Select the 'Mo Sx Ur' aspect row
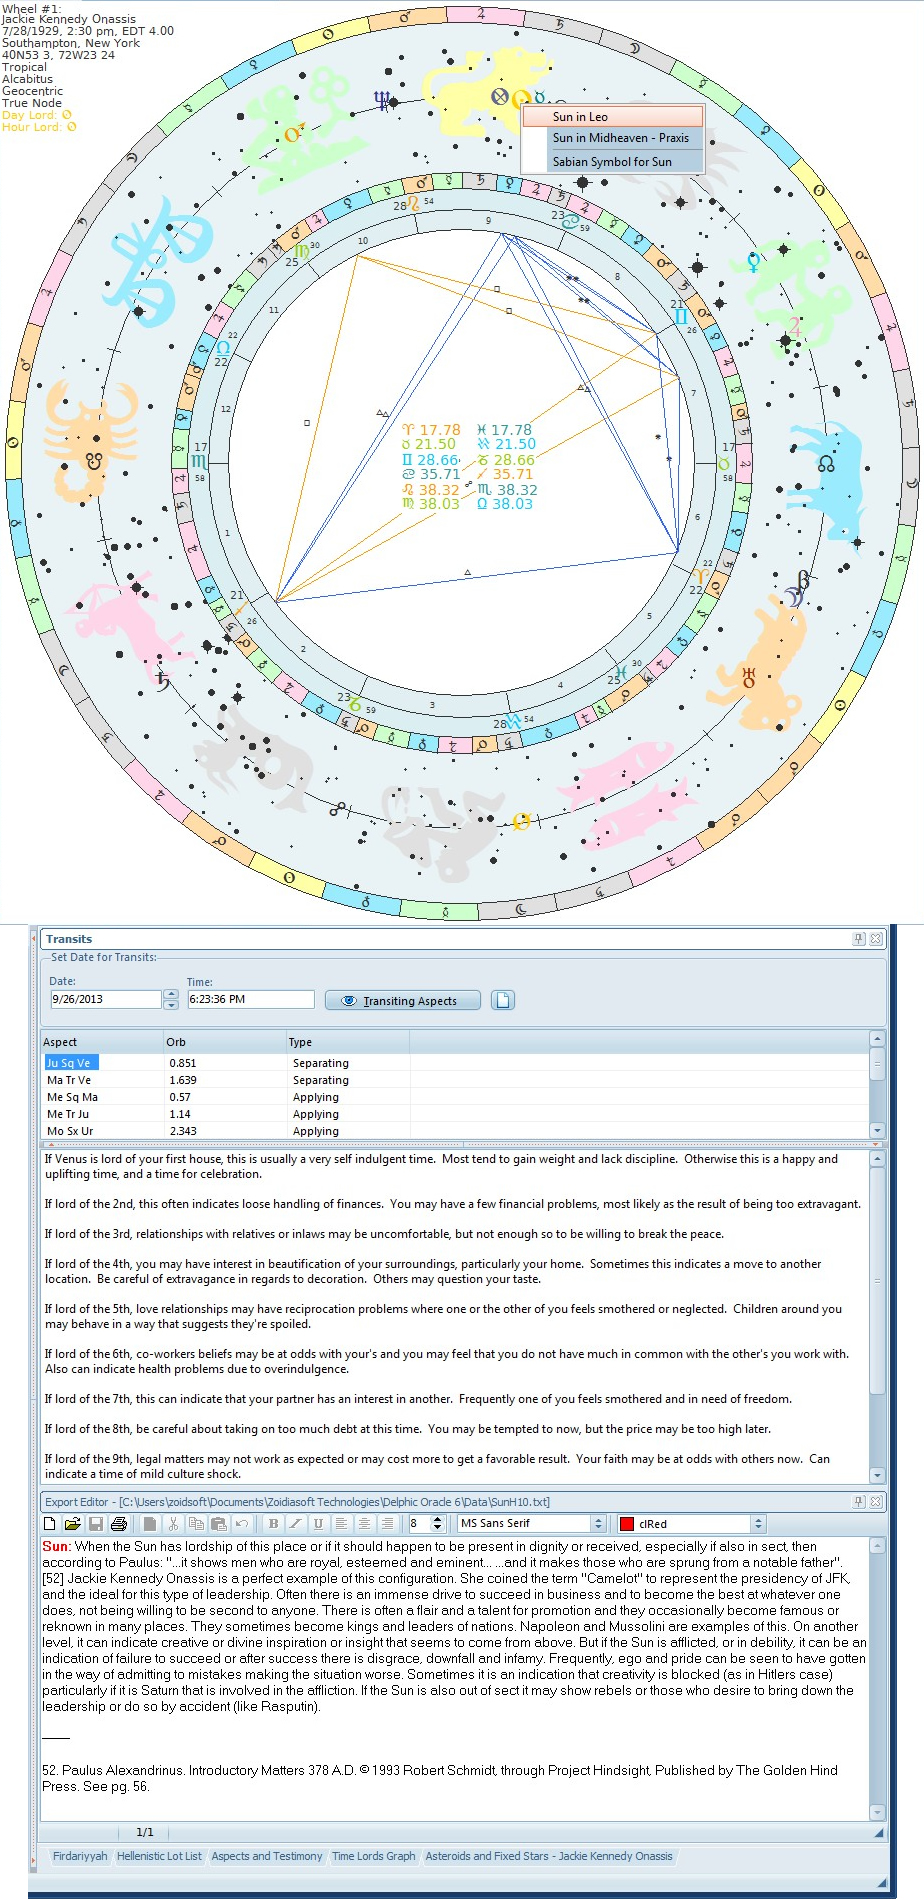The width and height of the screenshot is (924, 1900). [455, 1131]
